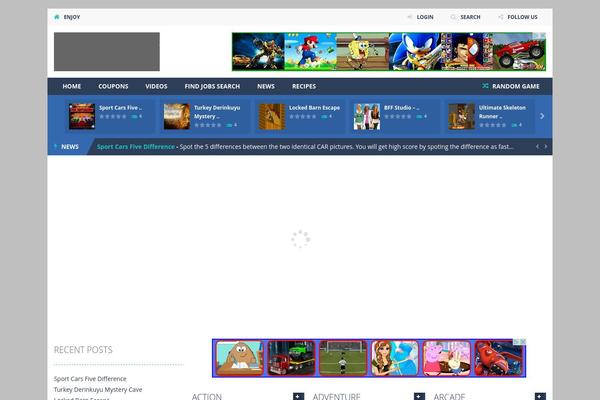Open the LOGIN link
This screenshot has width=600, height=400.
point(425,17)
